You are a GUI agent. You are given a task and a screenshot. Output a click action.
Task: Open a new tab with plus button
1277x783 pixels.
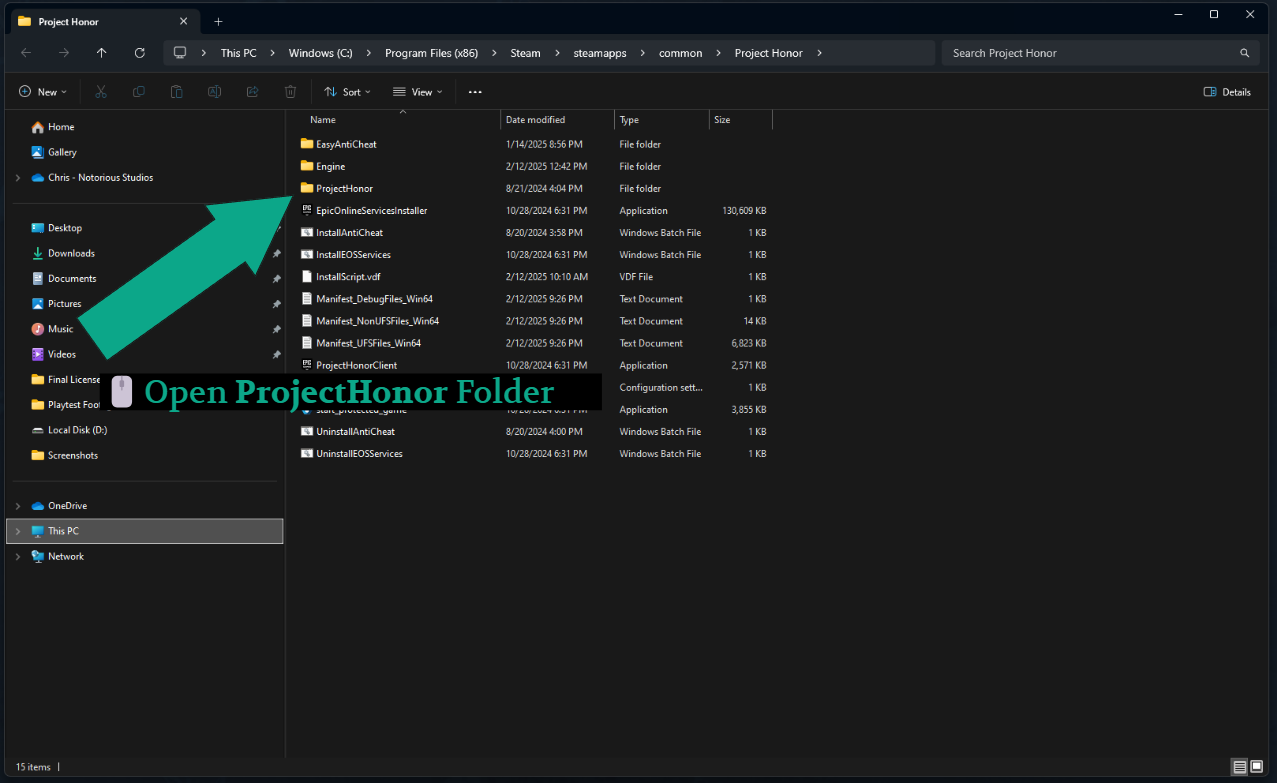click(x=218, y=21)
